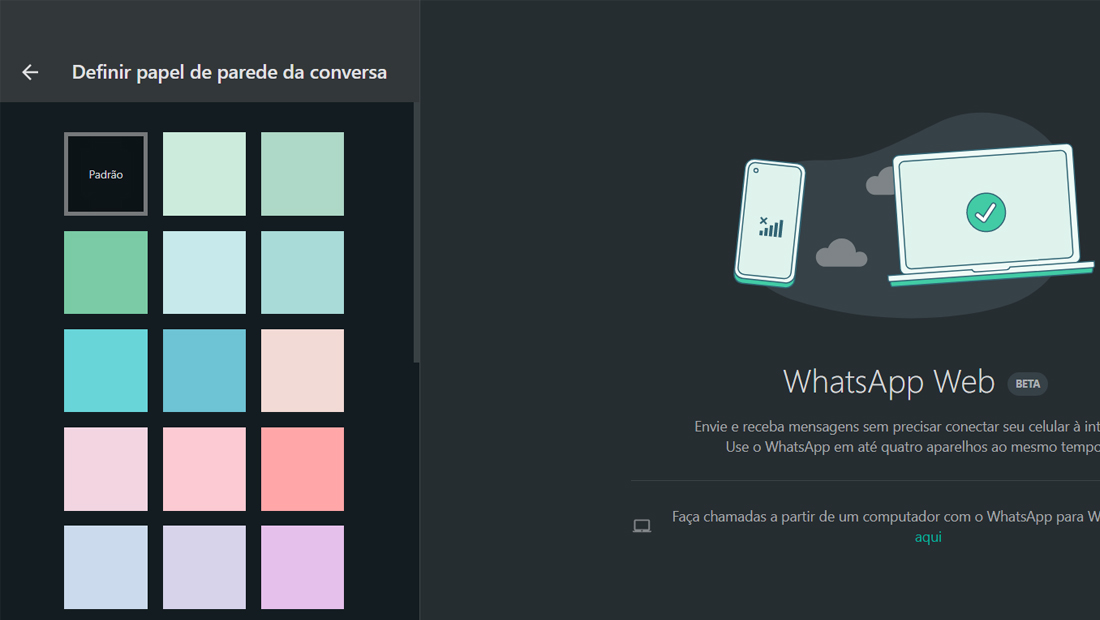Pick the pale periwinkle blue swatch
Screen dimensions: 1100x620
click(x=106, y=567)
